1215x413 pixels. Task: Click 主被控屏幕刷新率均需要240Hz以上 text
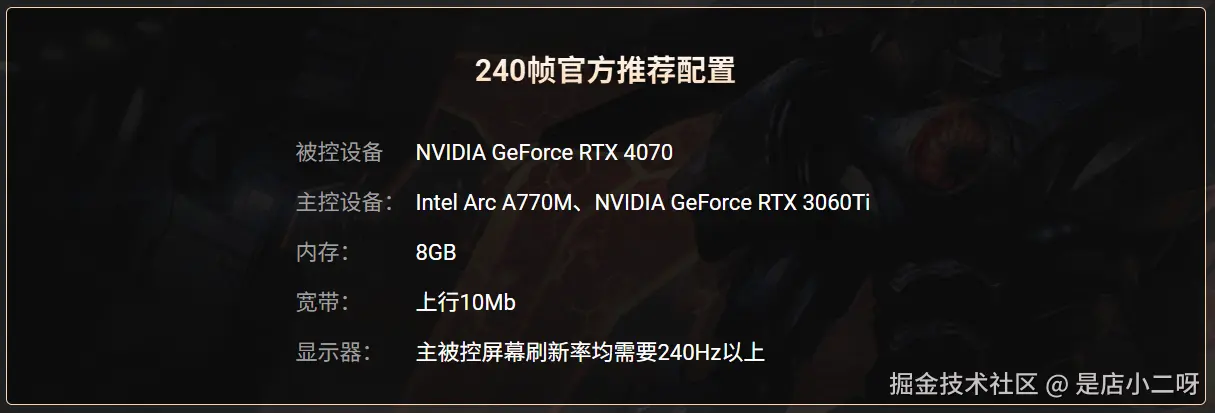coord(590,352)
